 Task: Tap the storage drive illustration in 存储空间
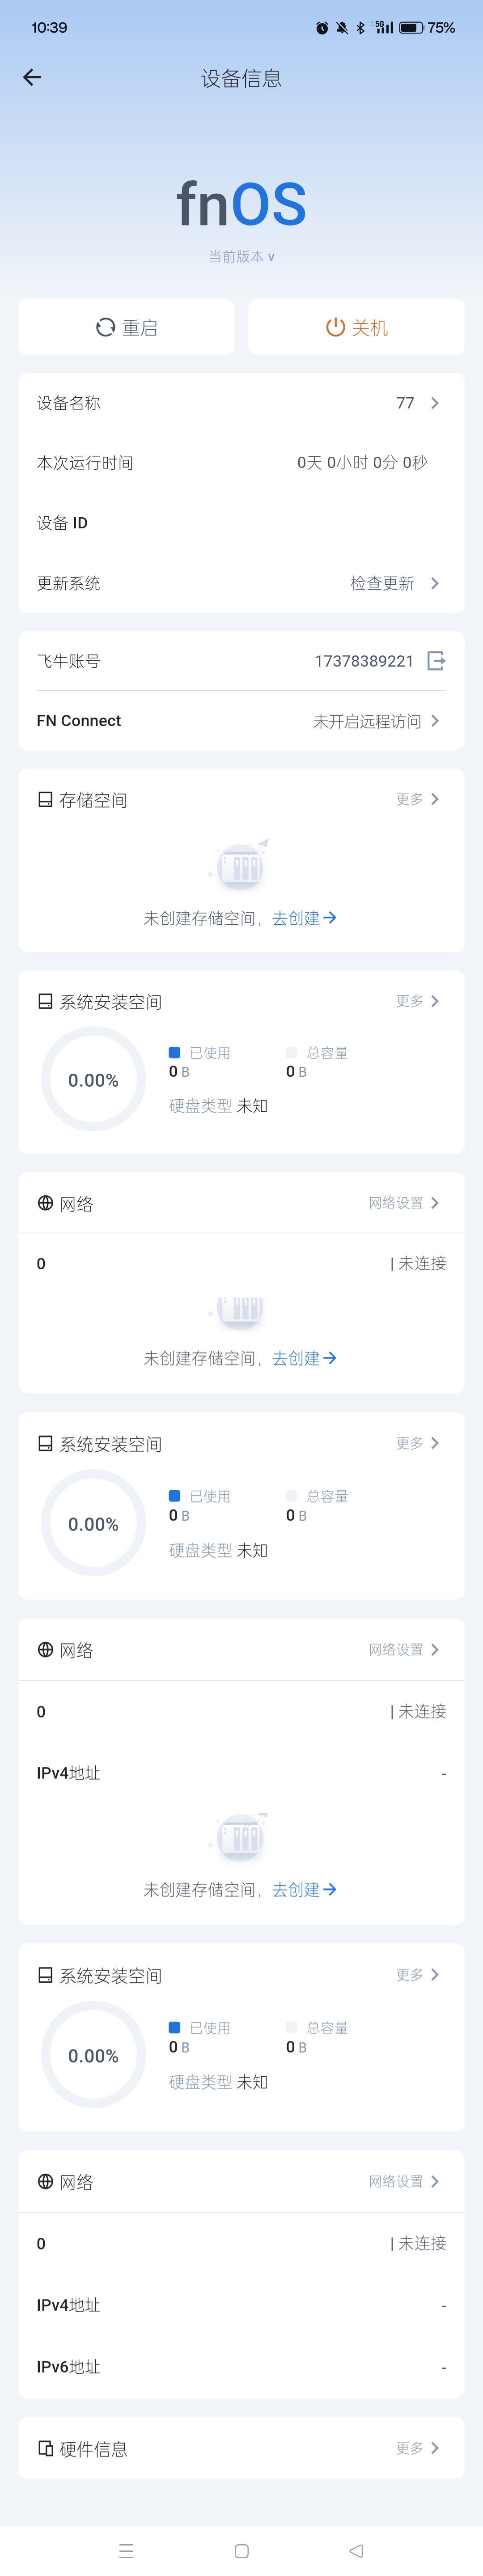tap(241, 865)
